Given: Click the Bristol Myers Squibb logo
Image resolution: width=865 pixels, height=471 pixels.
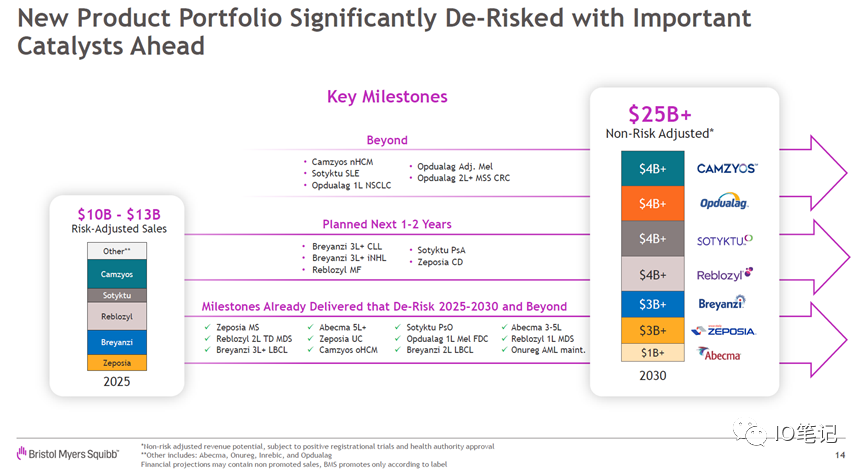Looking at the screenshot, I should [67, 454].
